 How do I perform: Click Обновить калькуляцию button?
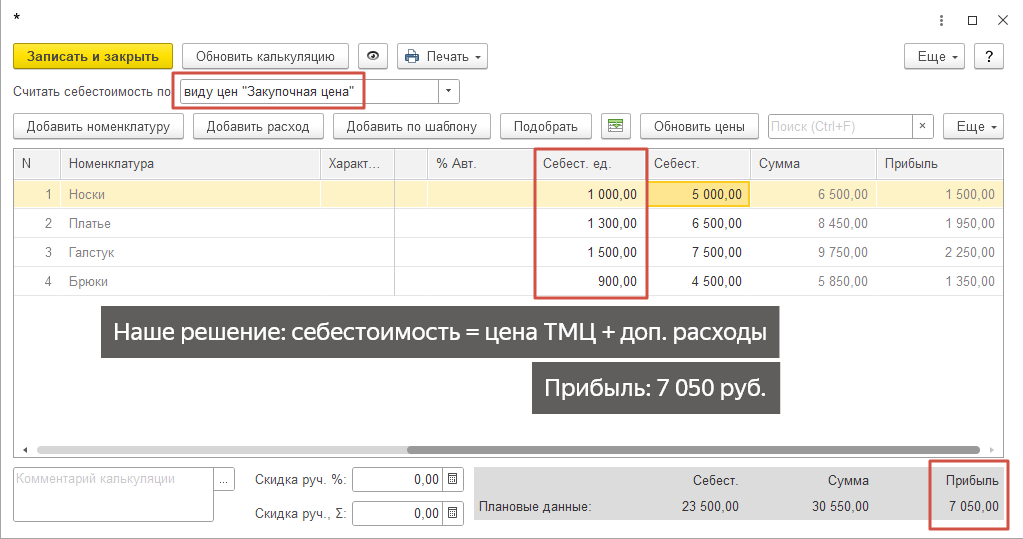(x=265, y=56)
